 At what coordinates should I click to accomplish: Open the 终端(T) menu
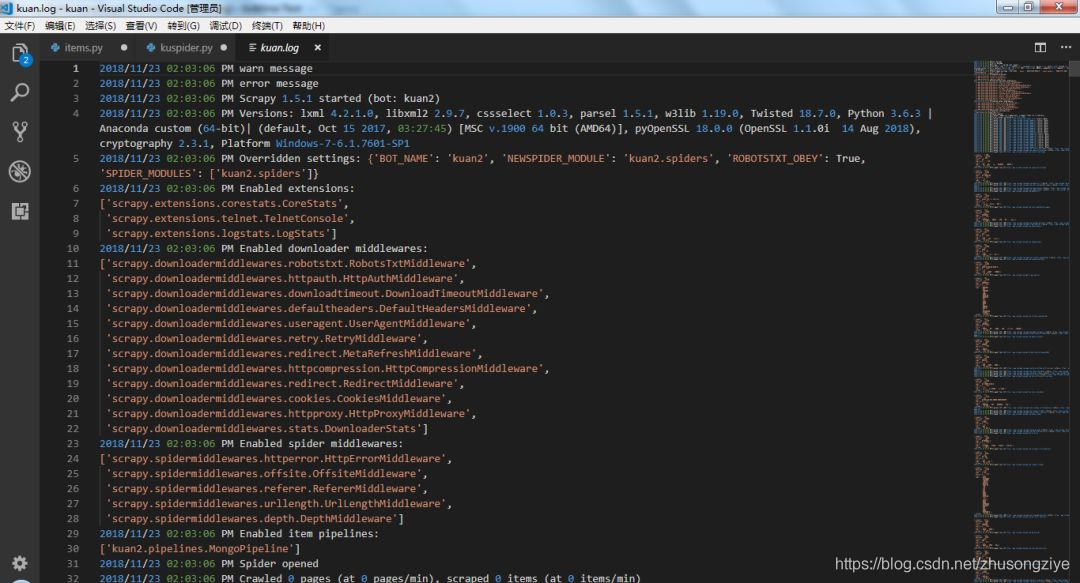tap(267, 25)
